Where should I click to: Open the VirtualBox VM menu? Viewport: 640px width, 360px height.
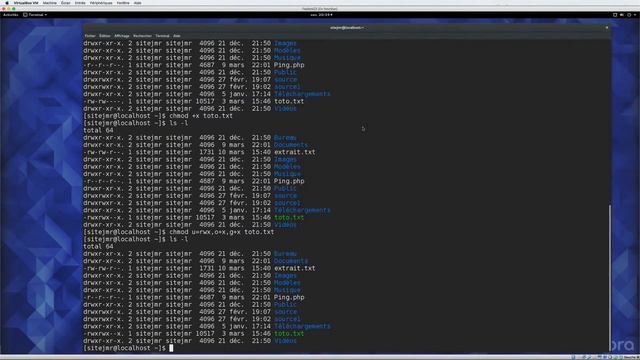(26, 3)
